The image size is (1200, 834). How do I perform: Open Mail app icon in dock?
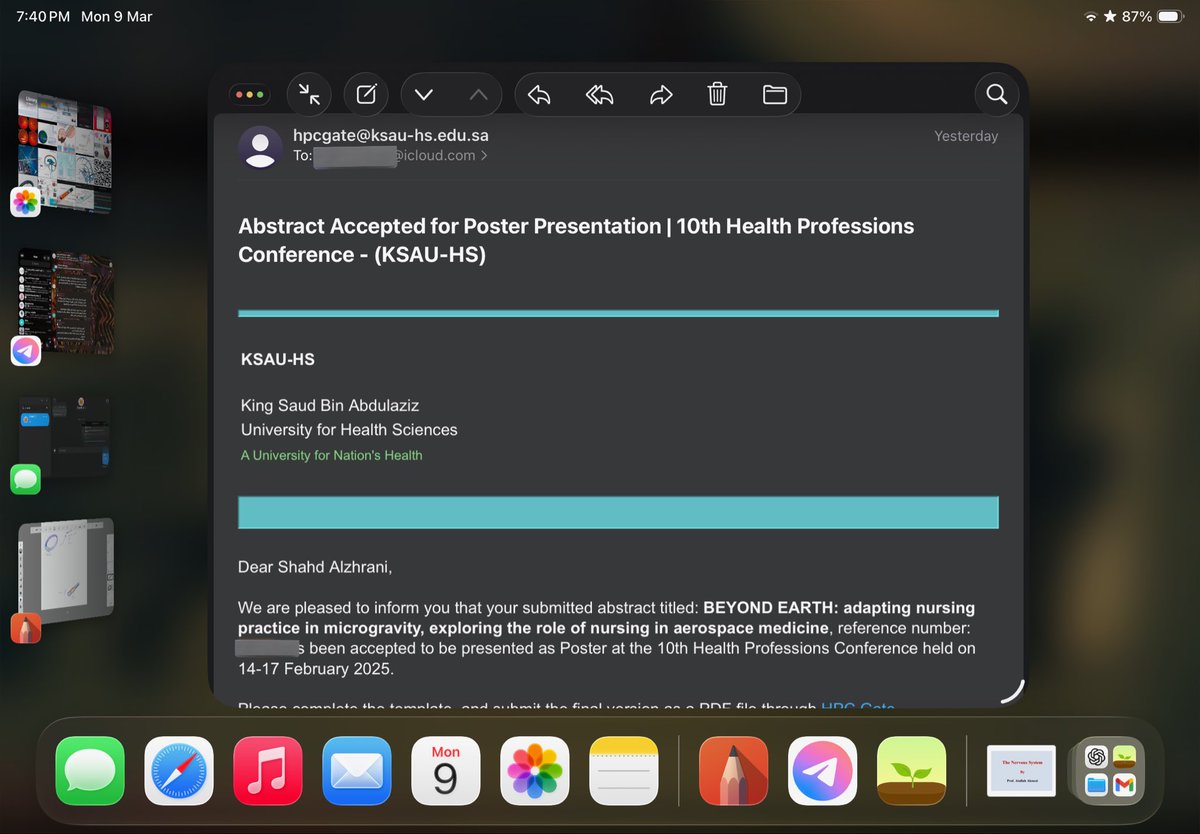click(x=357, y=771)
